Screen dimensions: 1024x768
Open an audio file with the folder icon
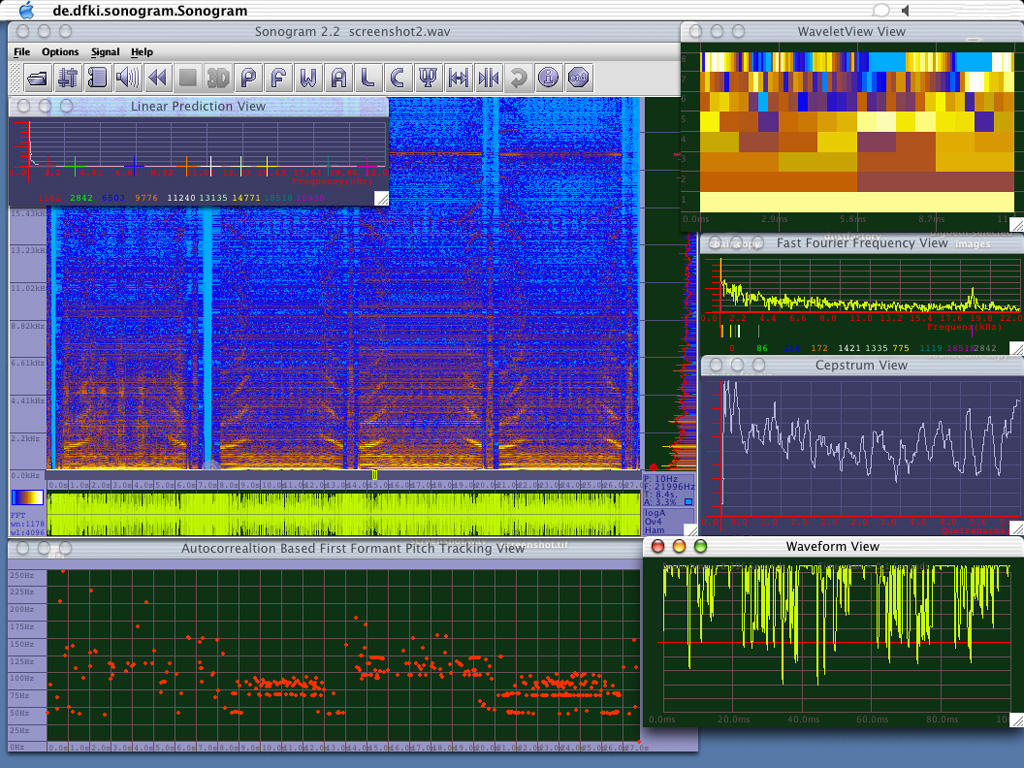37,78
